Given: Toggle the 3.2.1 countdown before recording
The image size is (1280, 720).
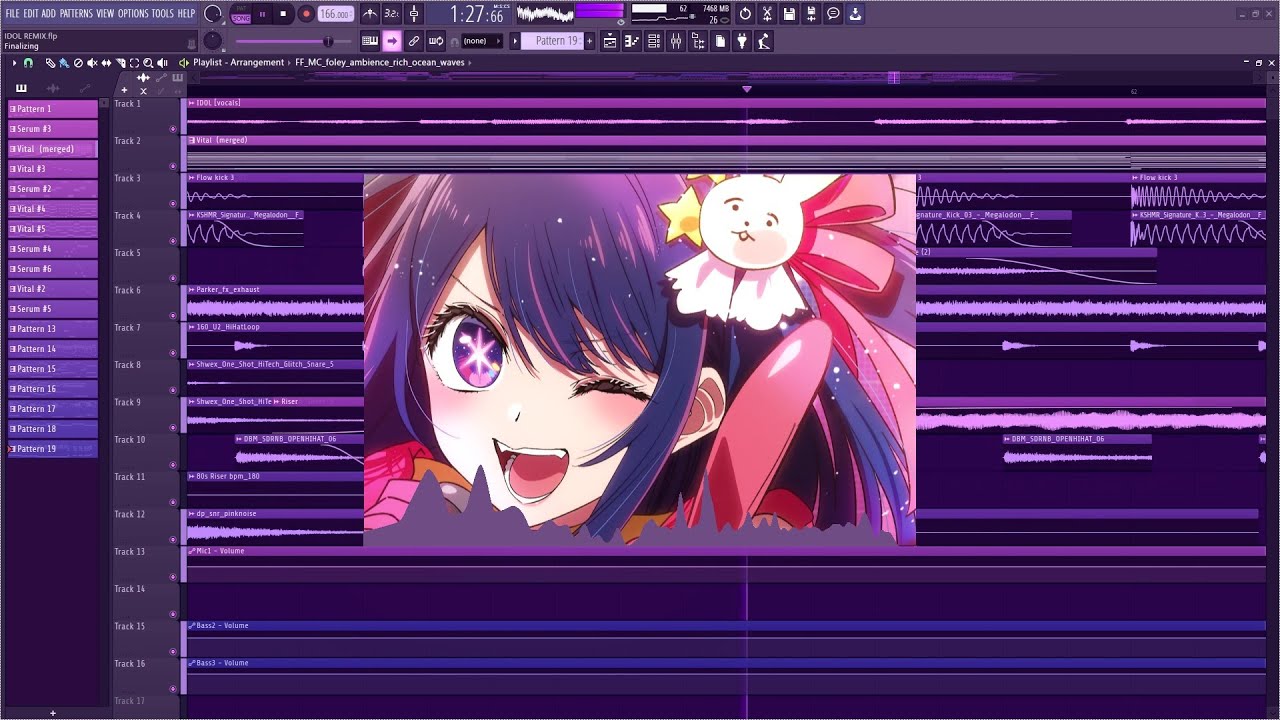Looking at the screenshot, I should (x=392, y=14).
